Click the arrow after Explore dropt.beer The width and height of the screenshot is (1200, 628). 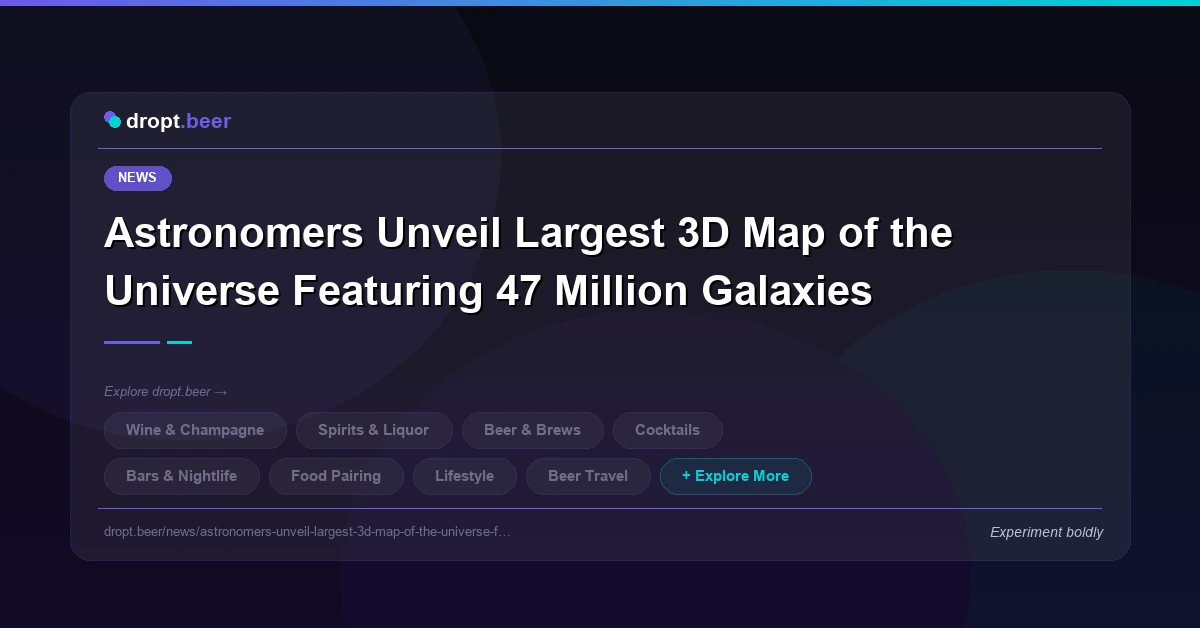click(x=222, y=392)
